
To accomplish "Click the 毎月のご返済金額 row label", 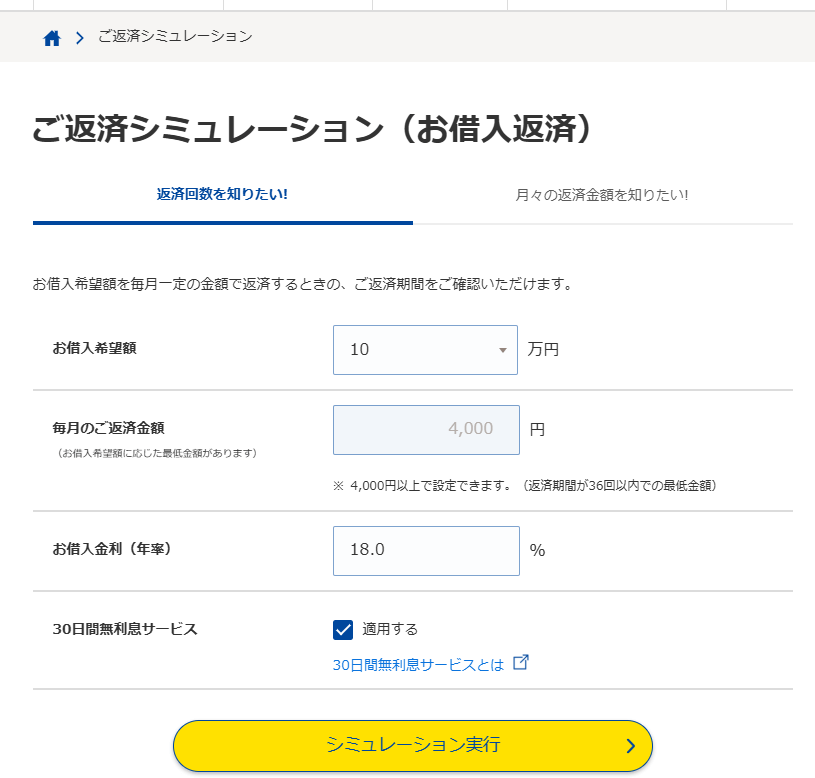I will click(108, 428).
